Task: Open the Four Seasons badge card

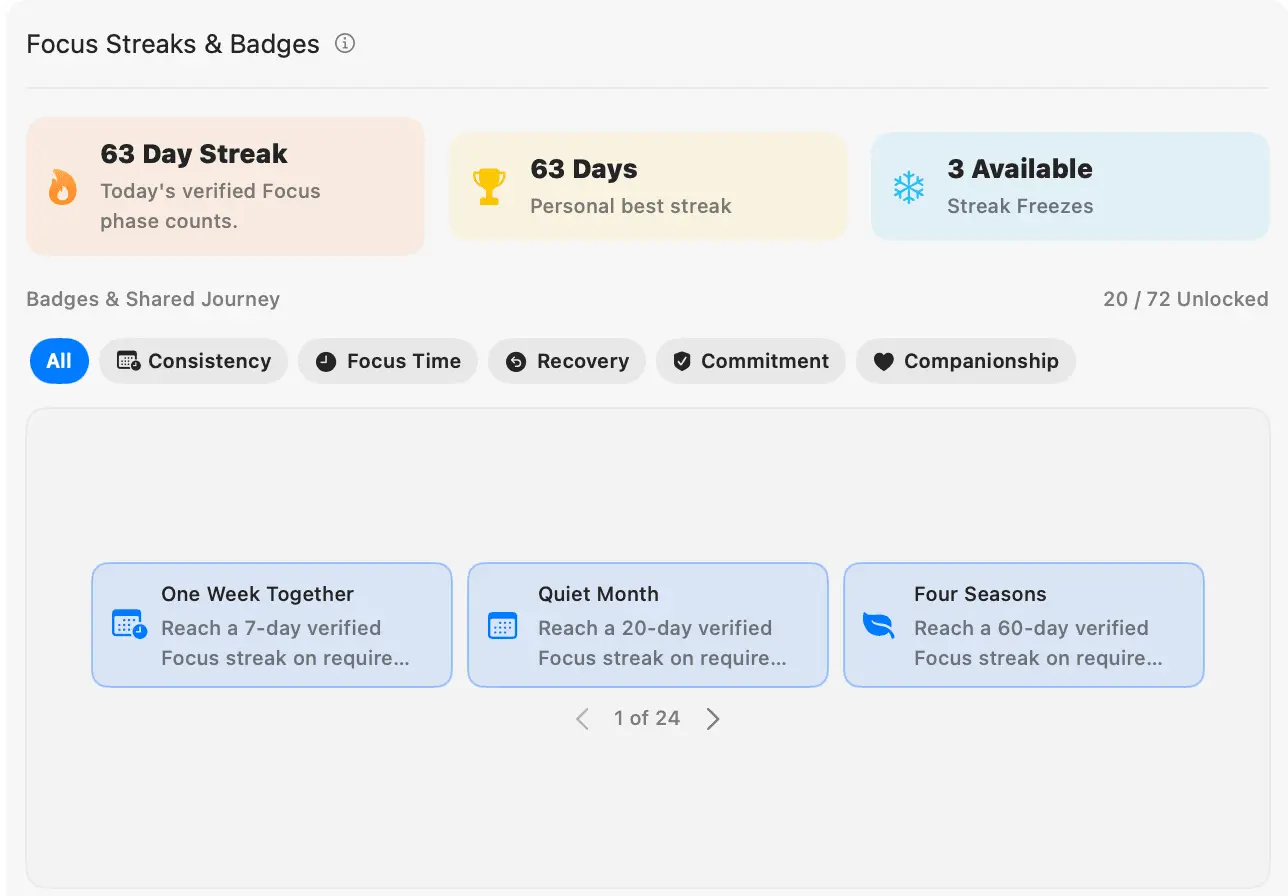Action: (1024, 625)
